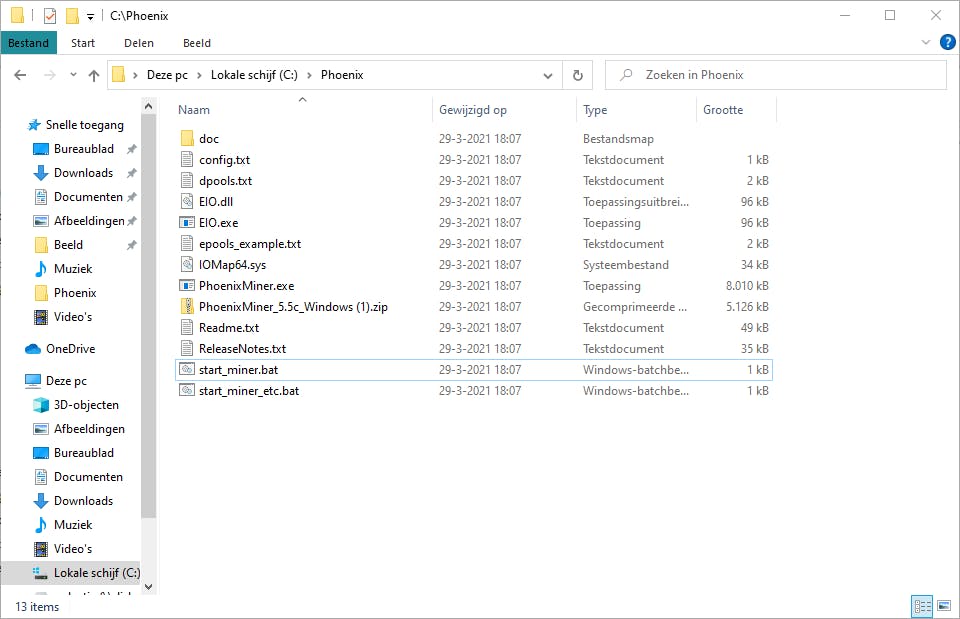This screenshot has width=960, height=619.
Task: Open the Start ribbon tab
Action: pyautogui.click(x=83, y=43)
